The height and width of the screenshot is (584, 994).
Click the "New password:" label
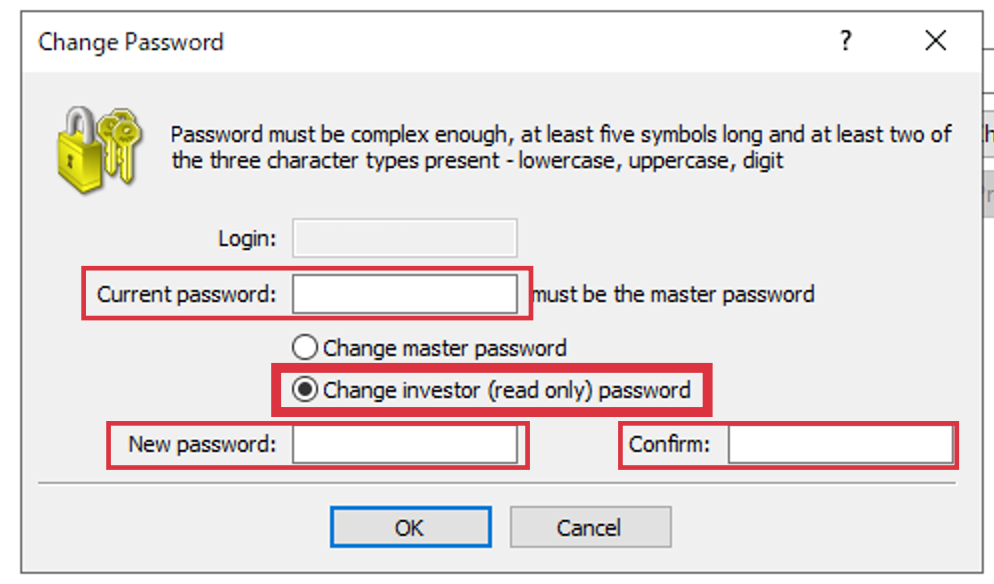pyautogui.click(x=202, y=444)
